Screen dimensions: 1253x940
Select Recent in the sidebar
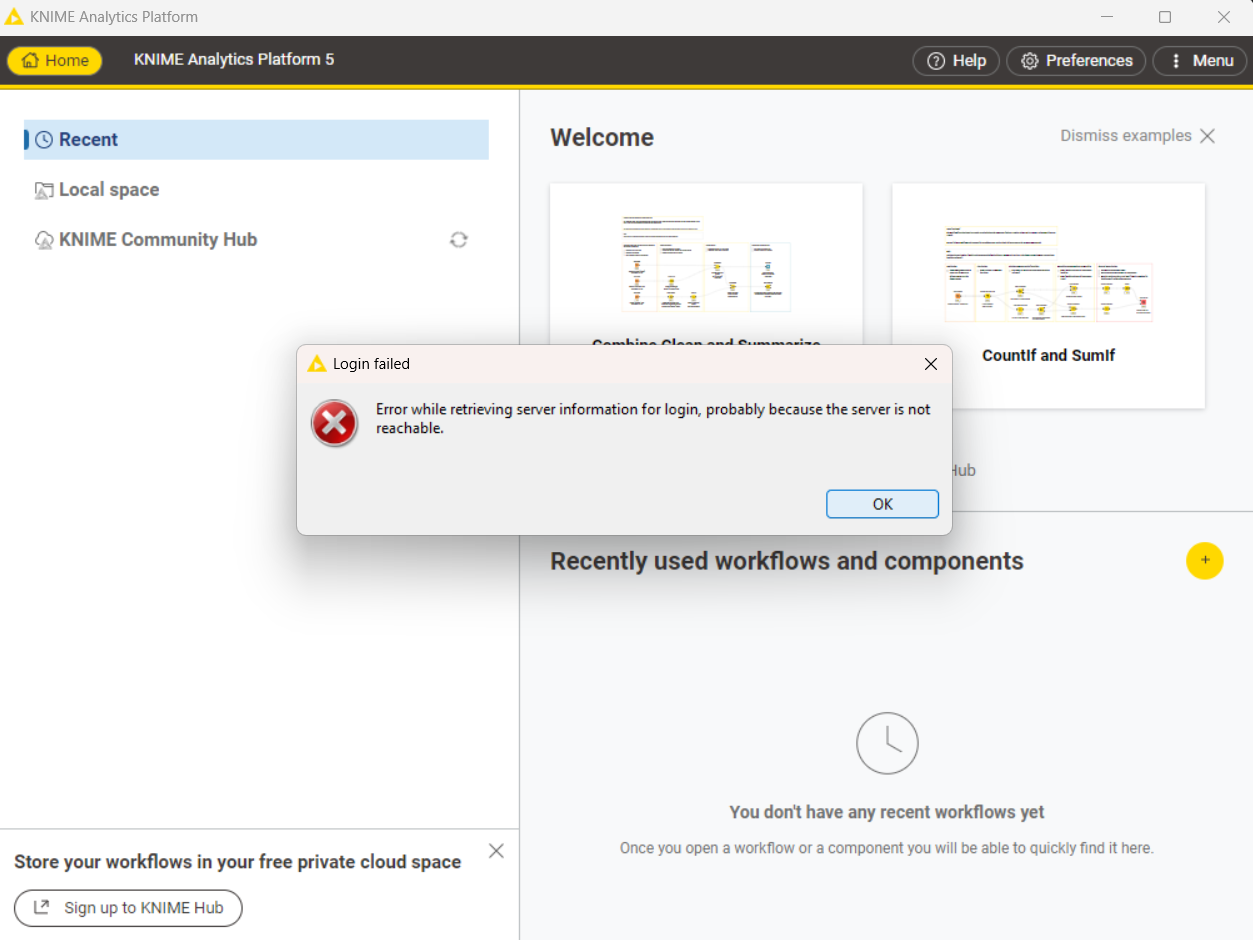pos(88,140)
